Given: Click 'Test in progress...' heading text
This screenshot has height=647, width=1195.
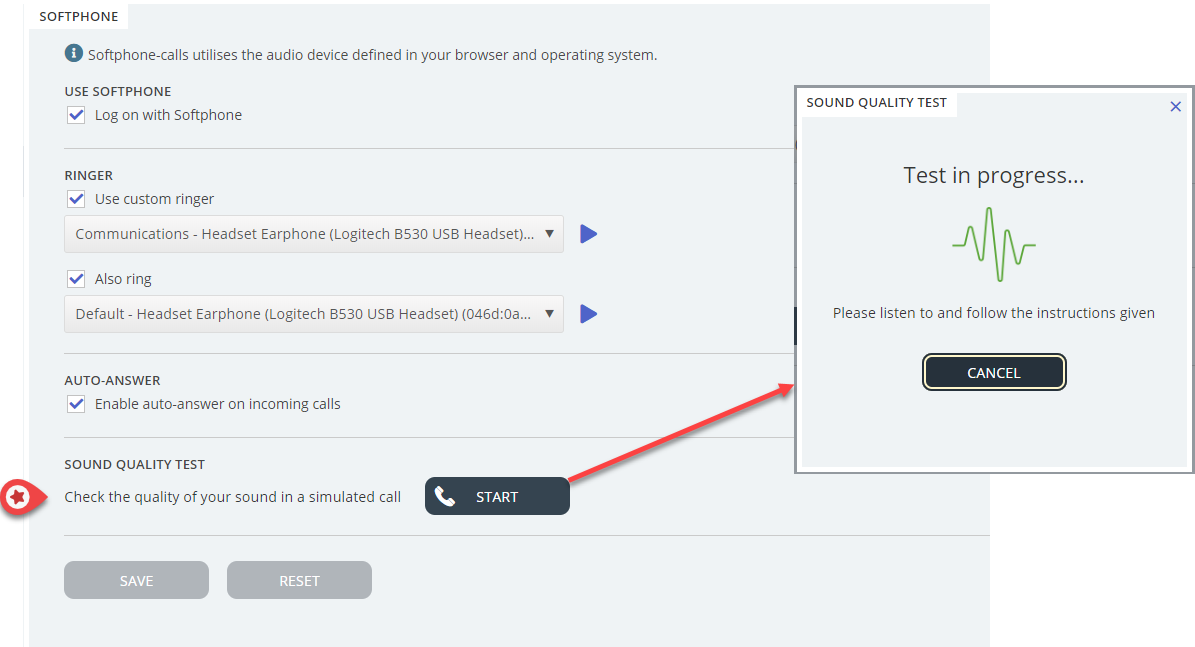Looking at the screenshot, I should [x=993, y=176].
